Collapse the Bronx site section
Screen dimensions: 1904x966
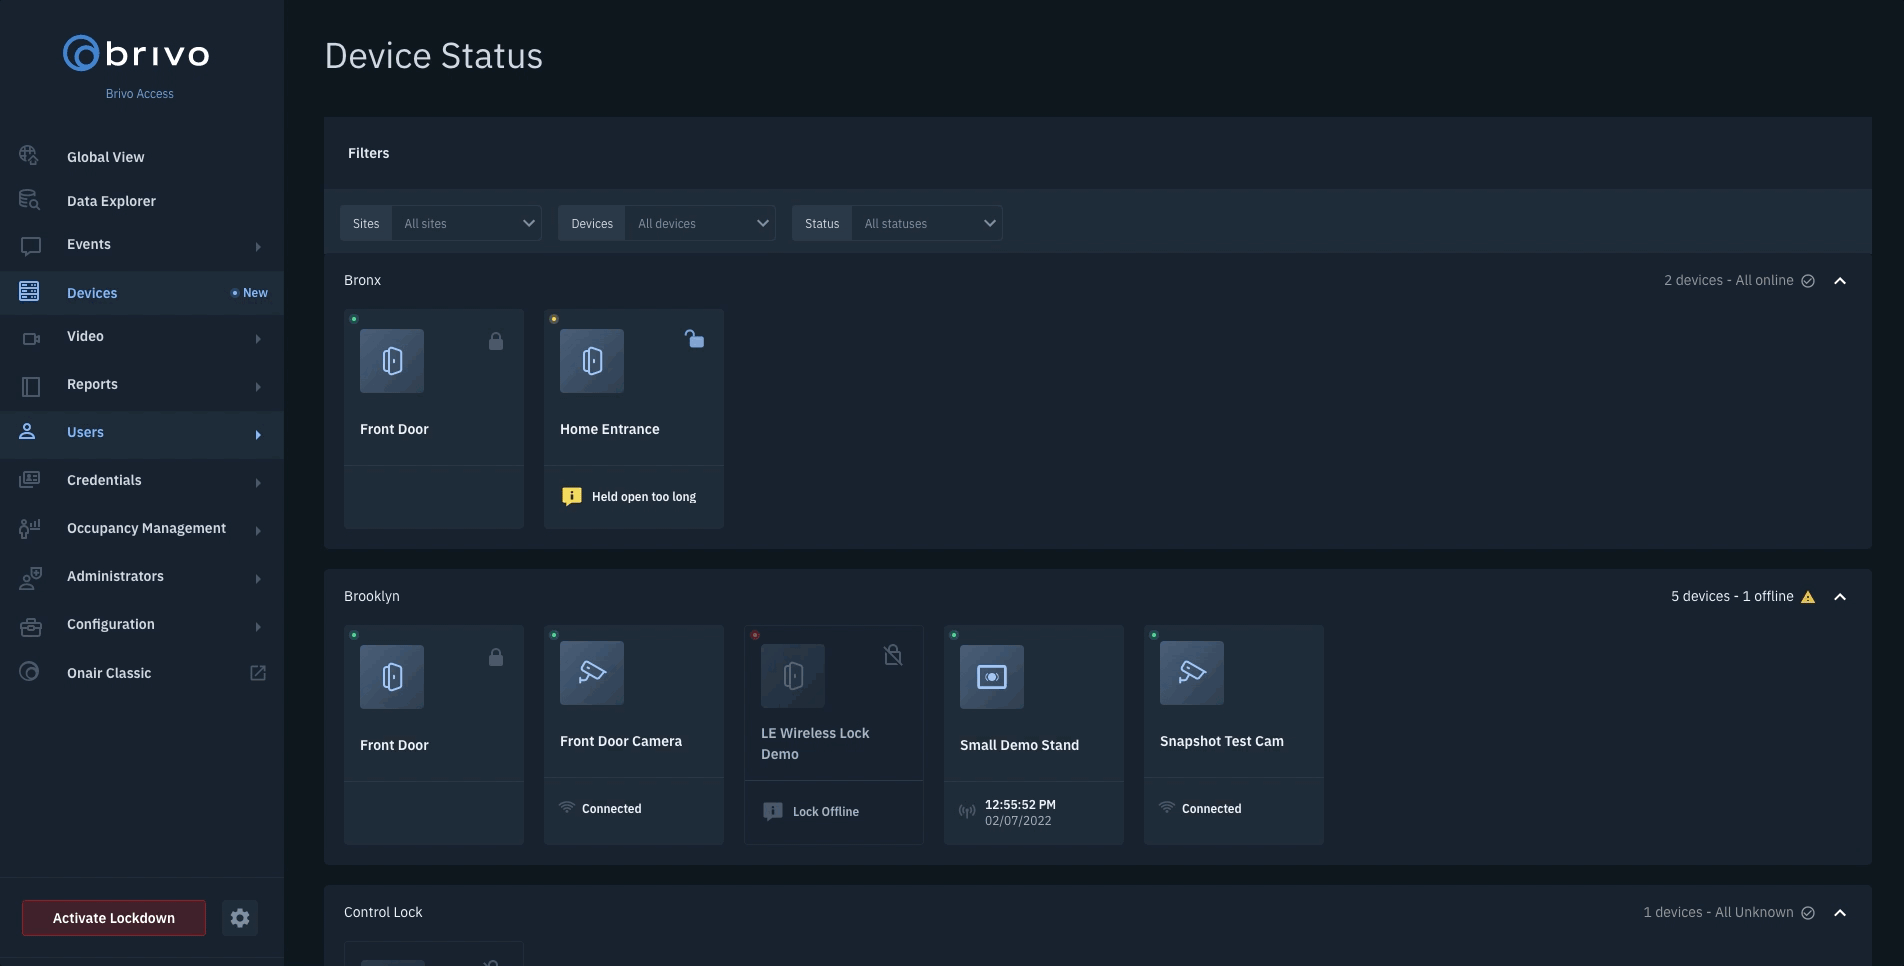1840,281
